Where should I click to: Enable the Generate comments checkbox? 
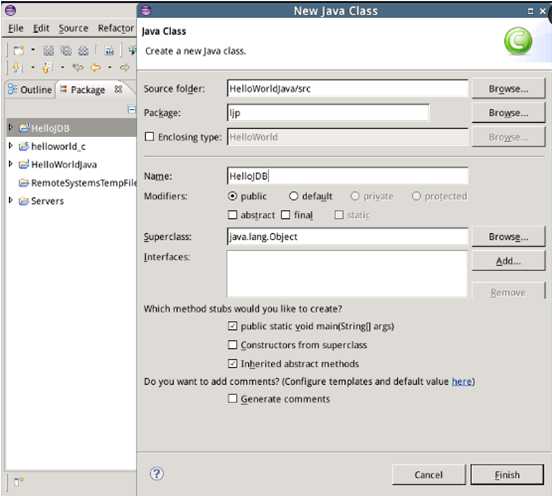[x=232, y=399]
